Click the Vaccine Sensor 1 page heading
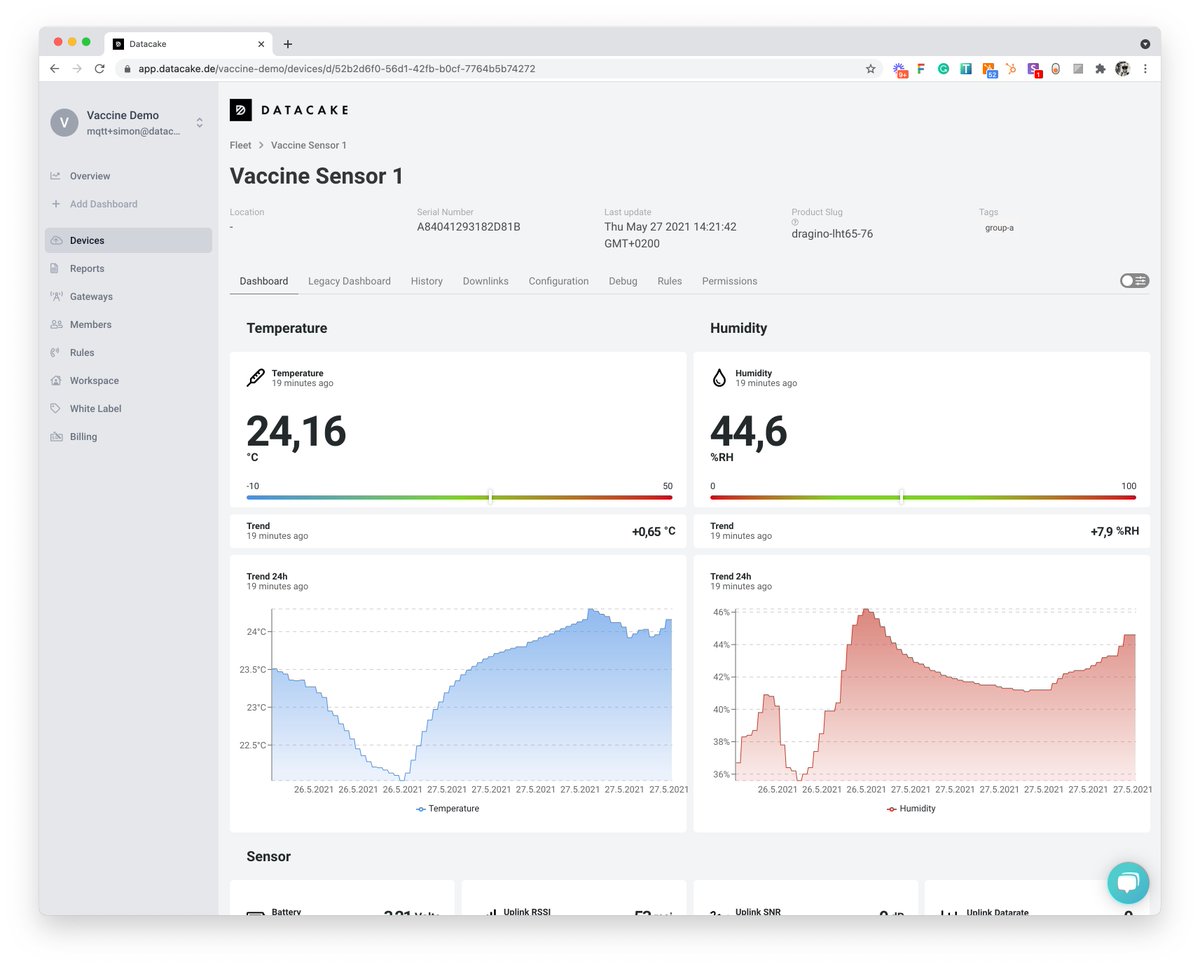The image size is (1200, 967). click(317, 176)
